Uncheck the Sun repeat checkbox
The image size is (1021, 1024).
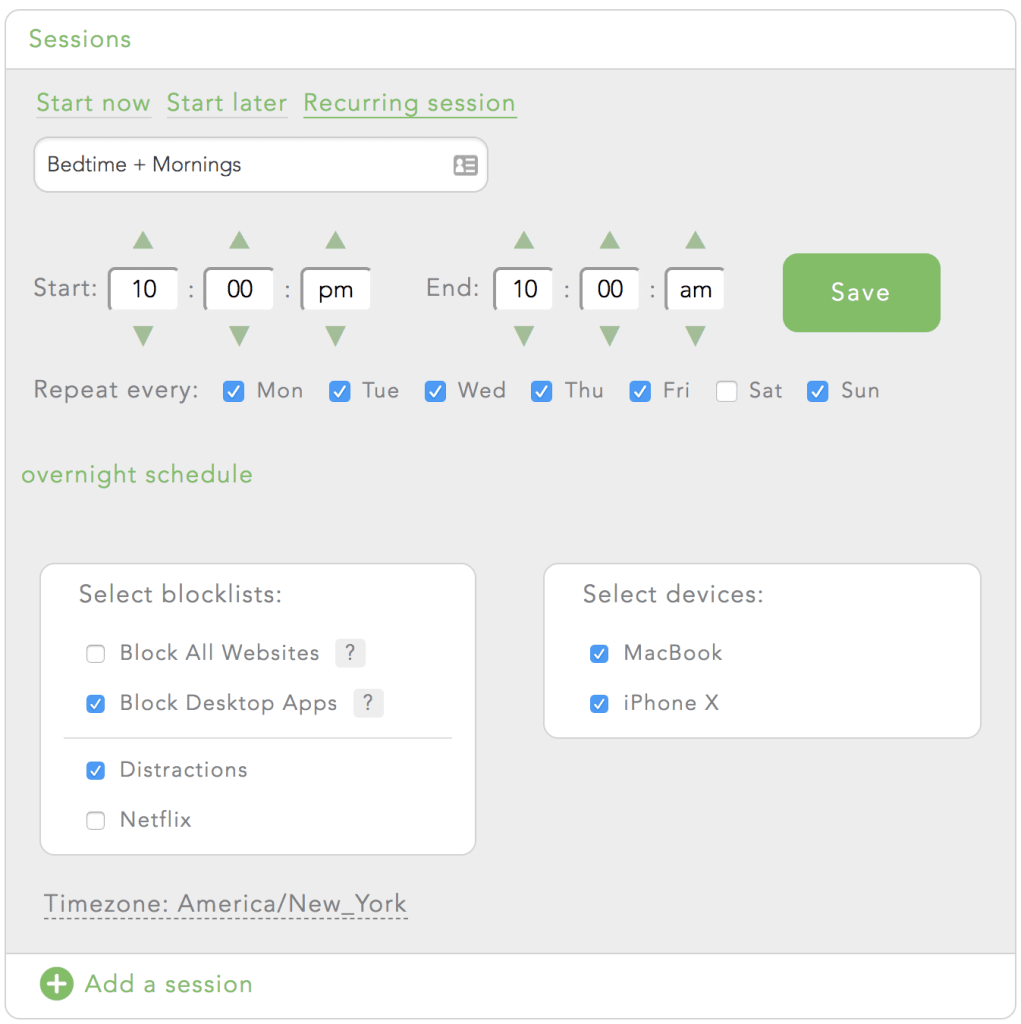(x=817, y=391)
